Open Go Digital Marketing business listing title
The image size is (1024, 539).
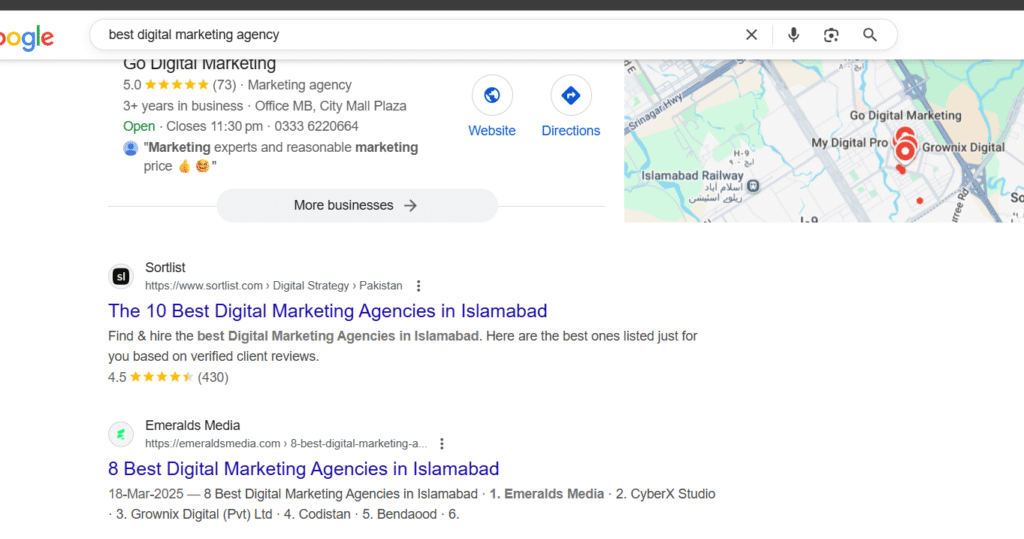click(x=199, y=65)
